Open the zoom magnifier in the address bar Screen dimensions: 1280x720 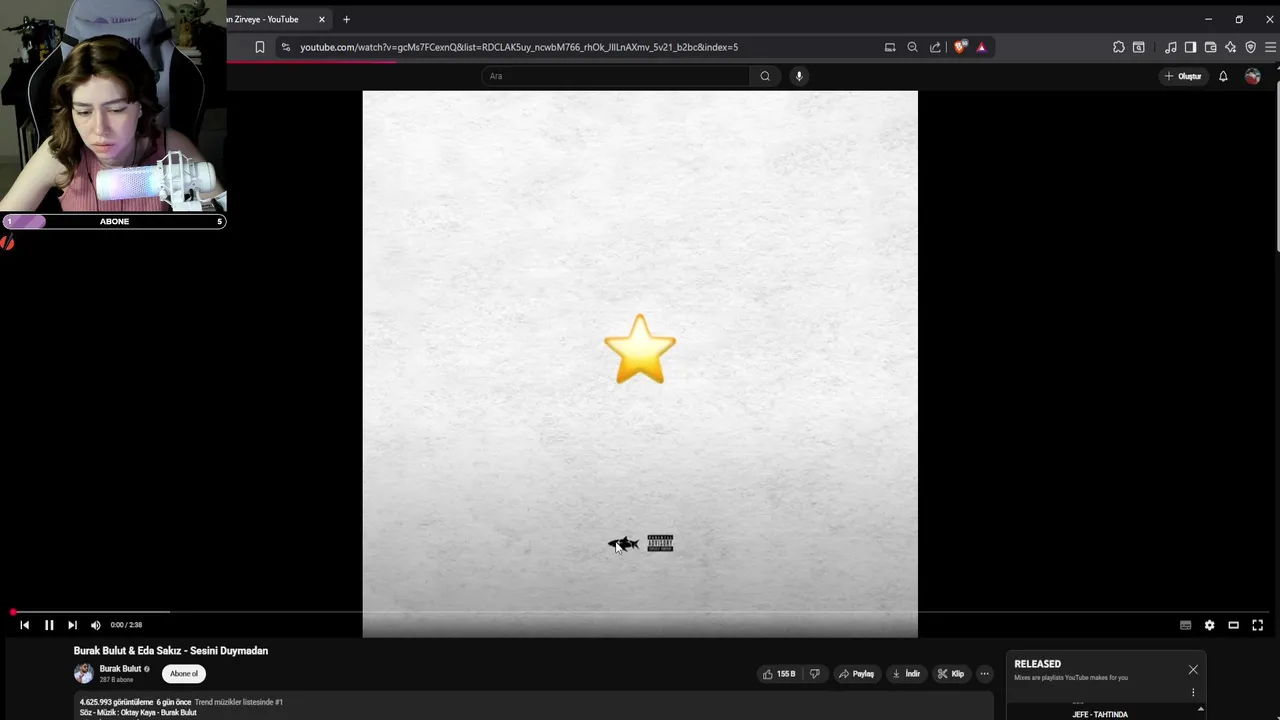coord(912,47)
